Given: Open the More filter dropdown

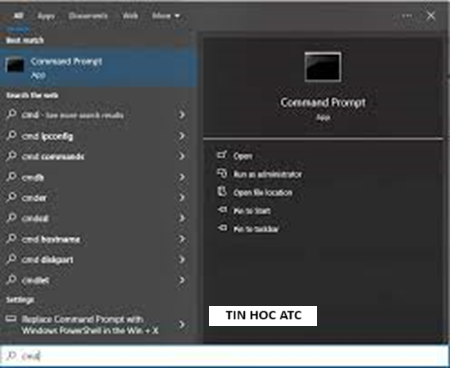Looking at the screenshot, I should tap(166, 16).
